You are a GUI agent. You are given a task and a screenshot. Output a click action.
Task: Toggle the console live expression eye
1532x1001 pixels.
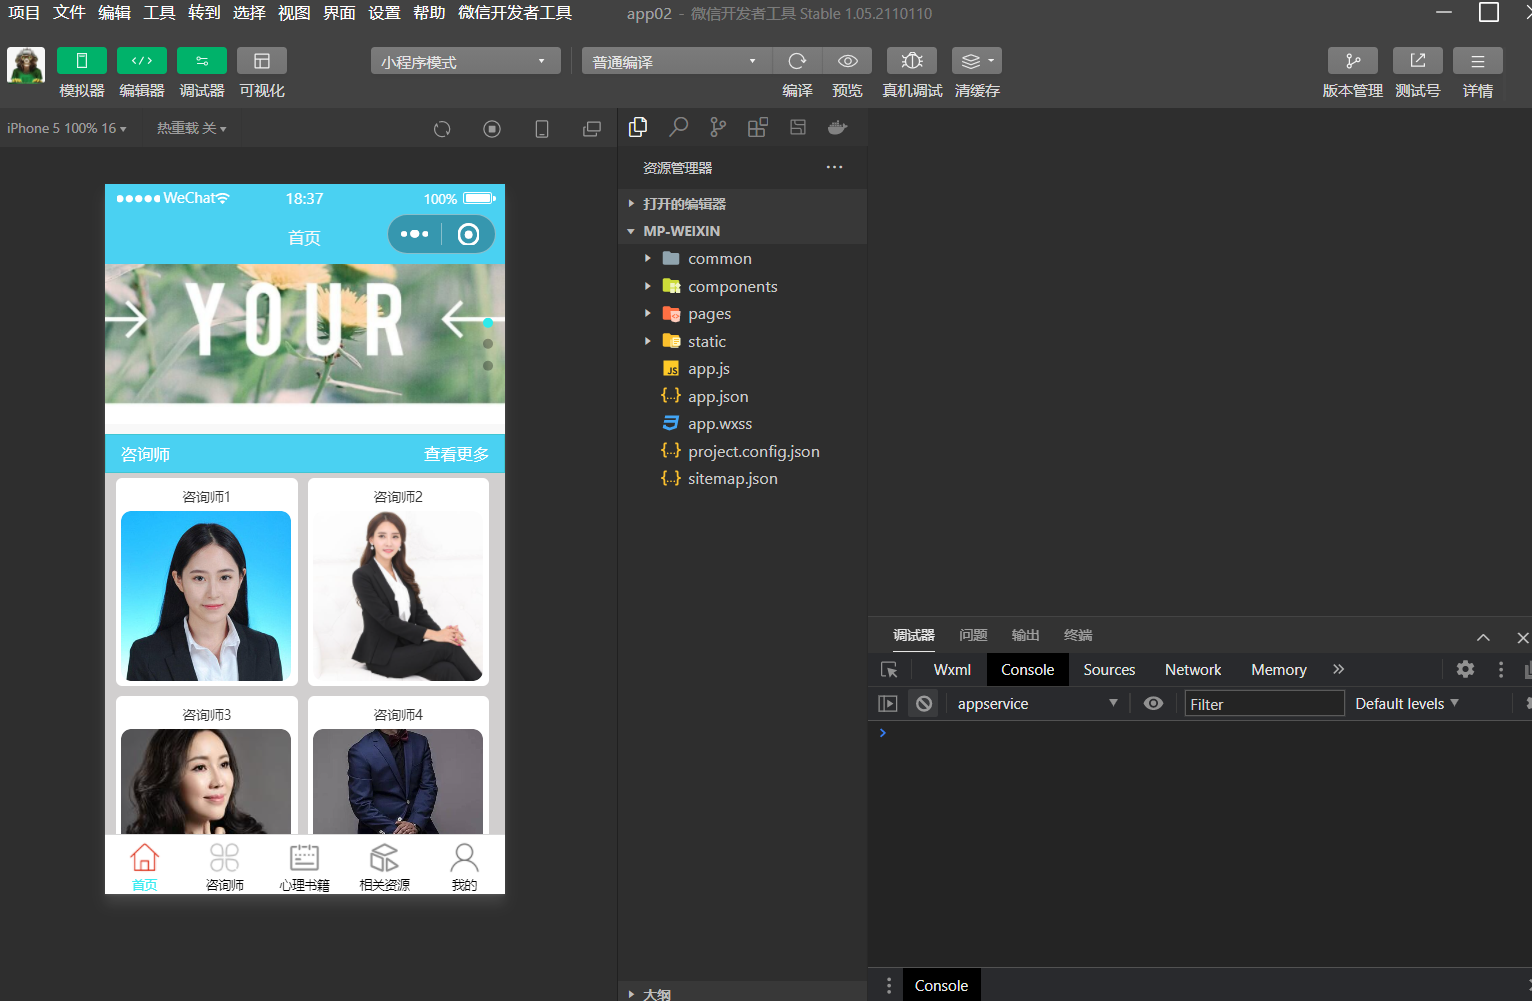click(x=1153, y=704)
